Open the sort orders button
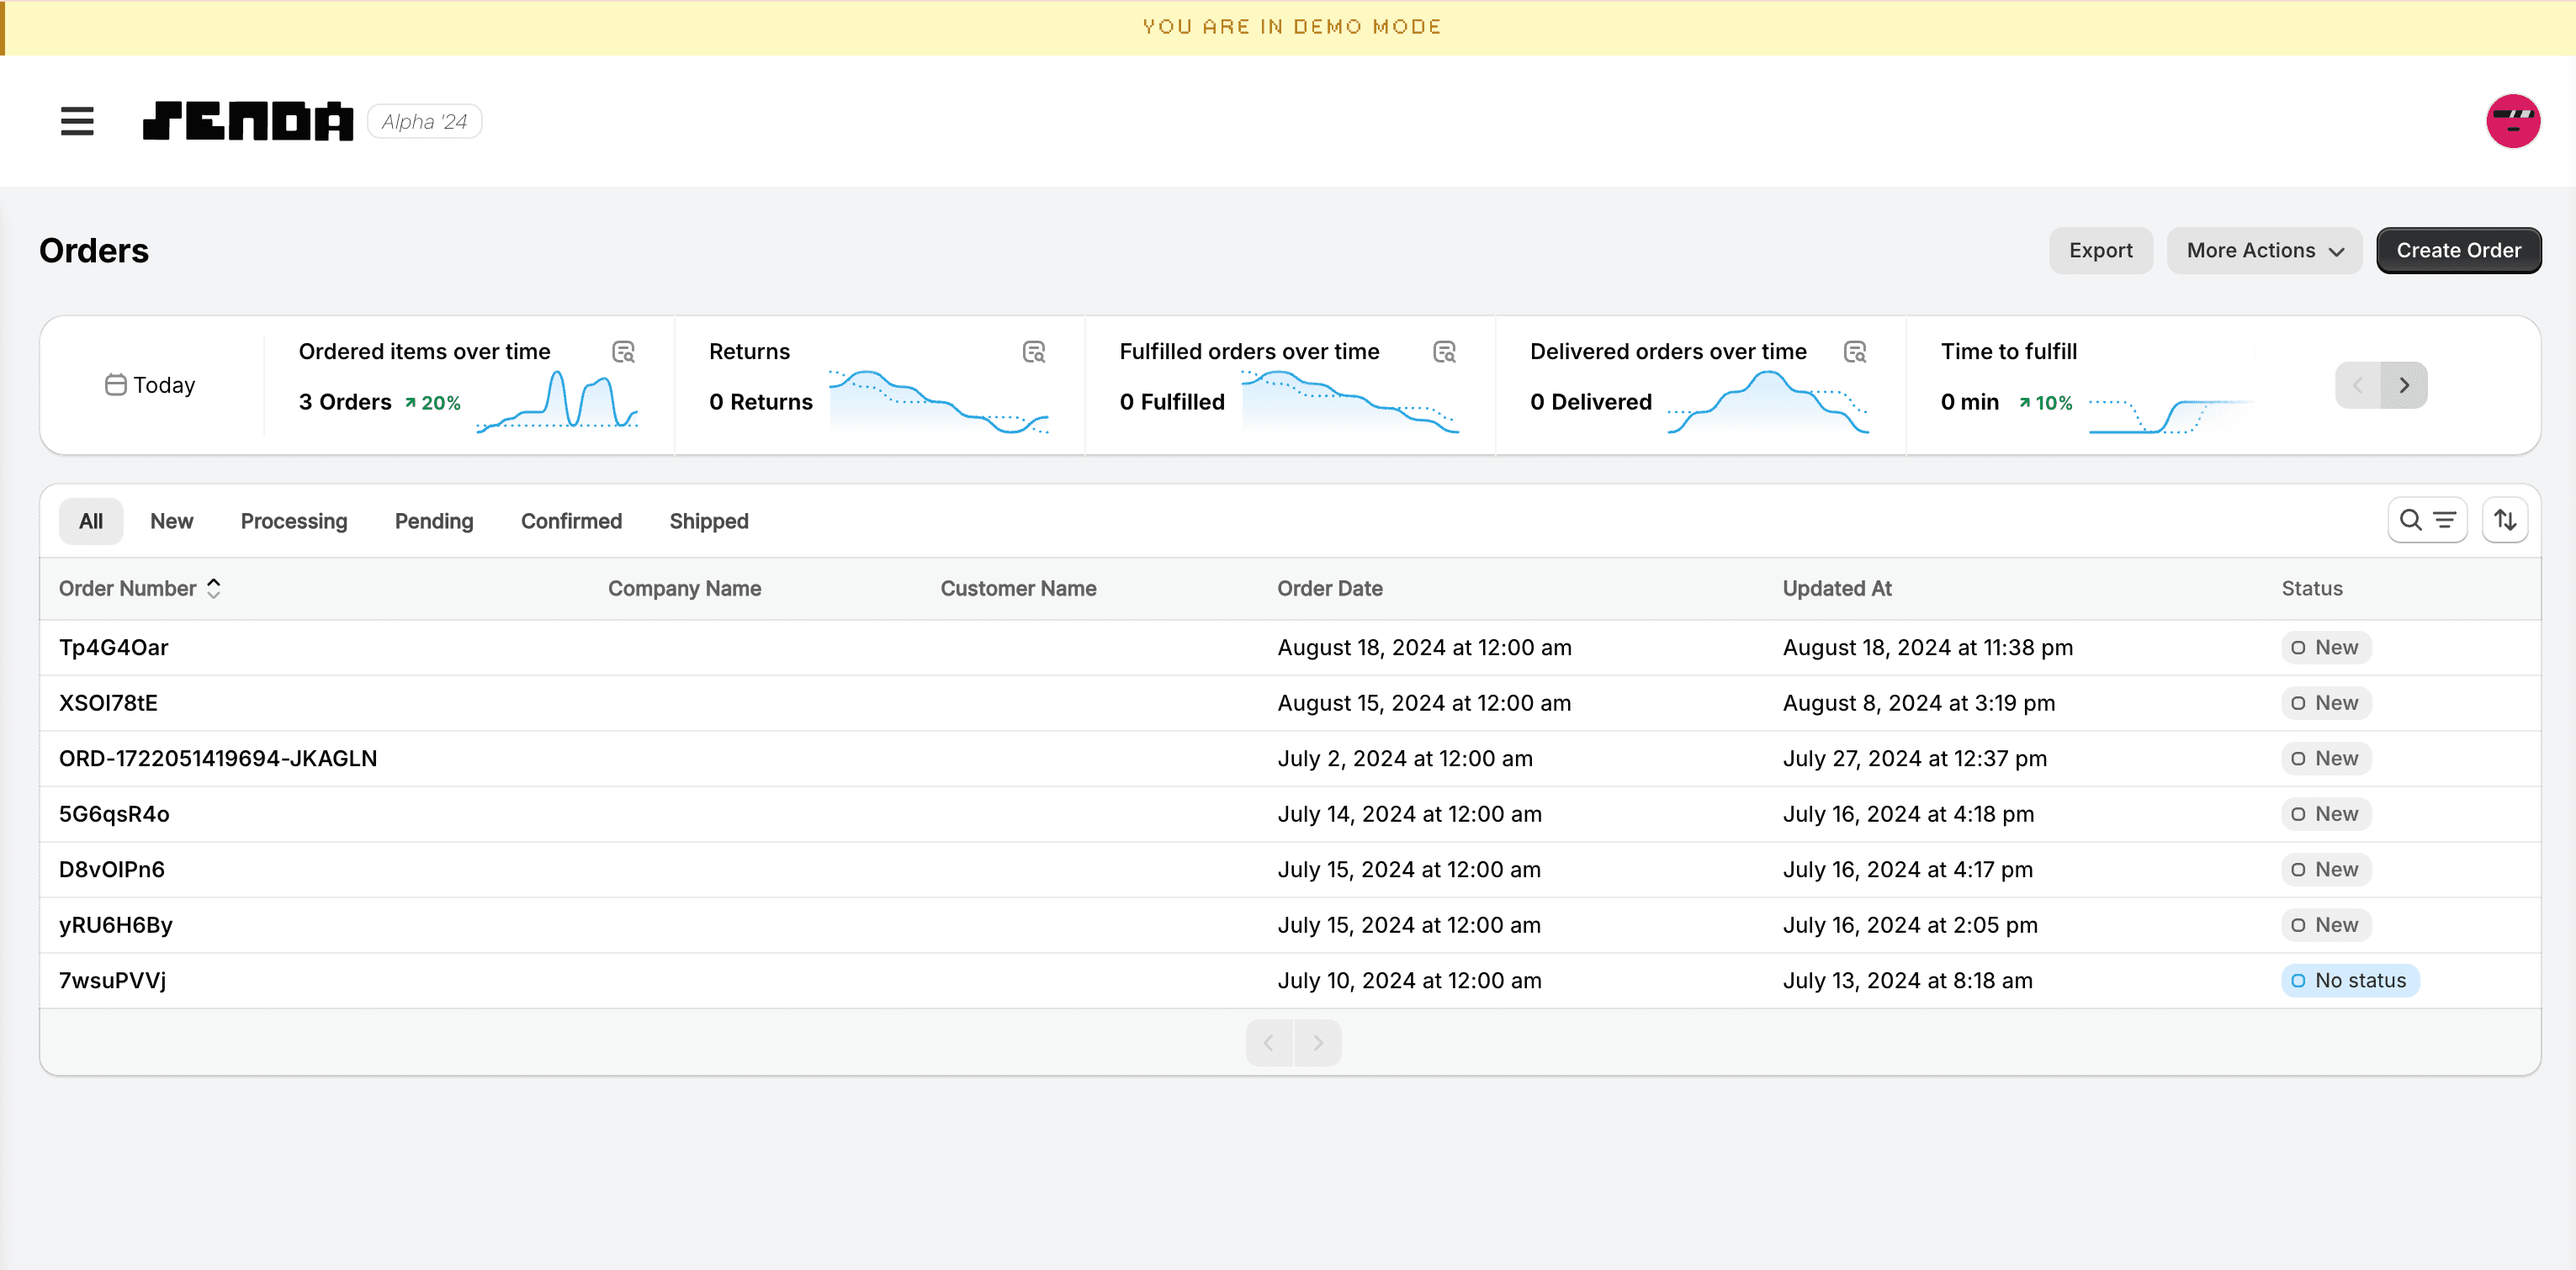The height and width of the screenshot is (1270, 2576). point(2504,520)
